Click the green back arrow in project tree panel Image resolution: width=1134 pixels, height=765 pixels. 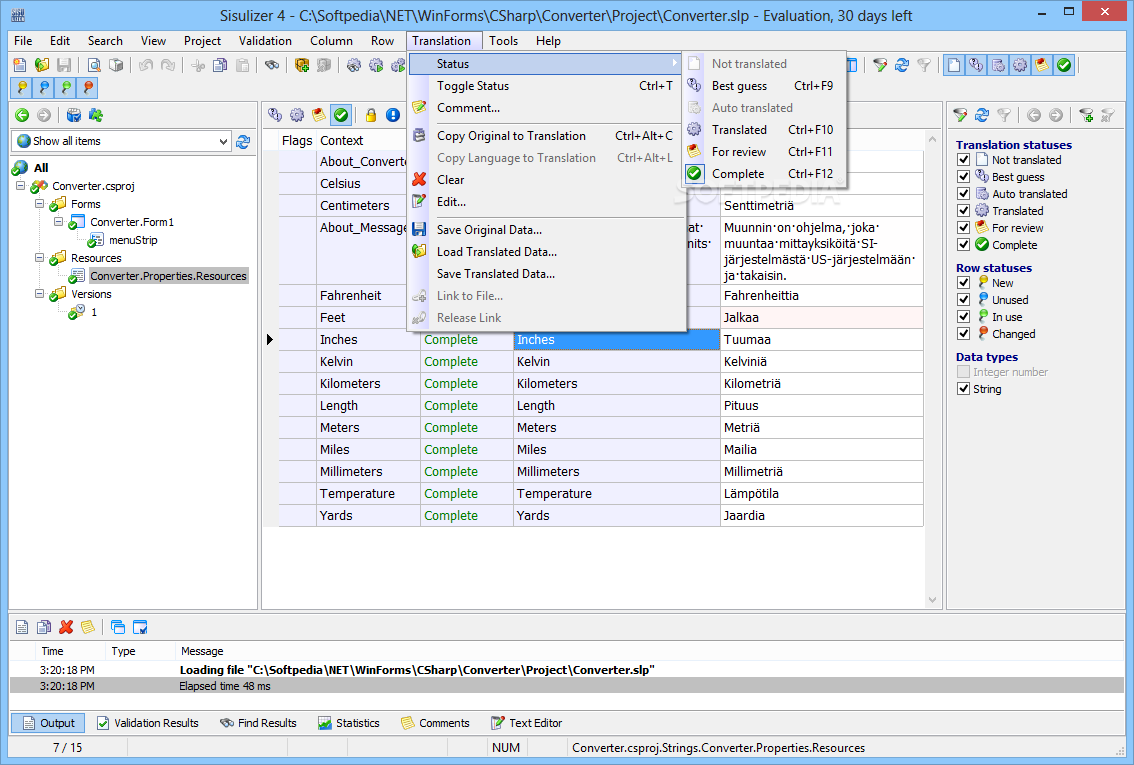click(x=22, y=115)
